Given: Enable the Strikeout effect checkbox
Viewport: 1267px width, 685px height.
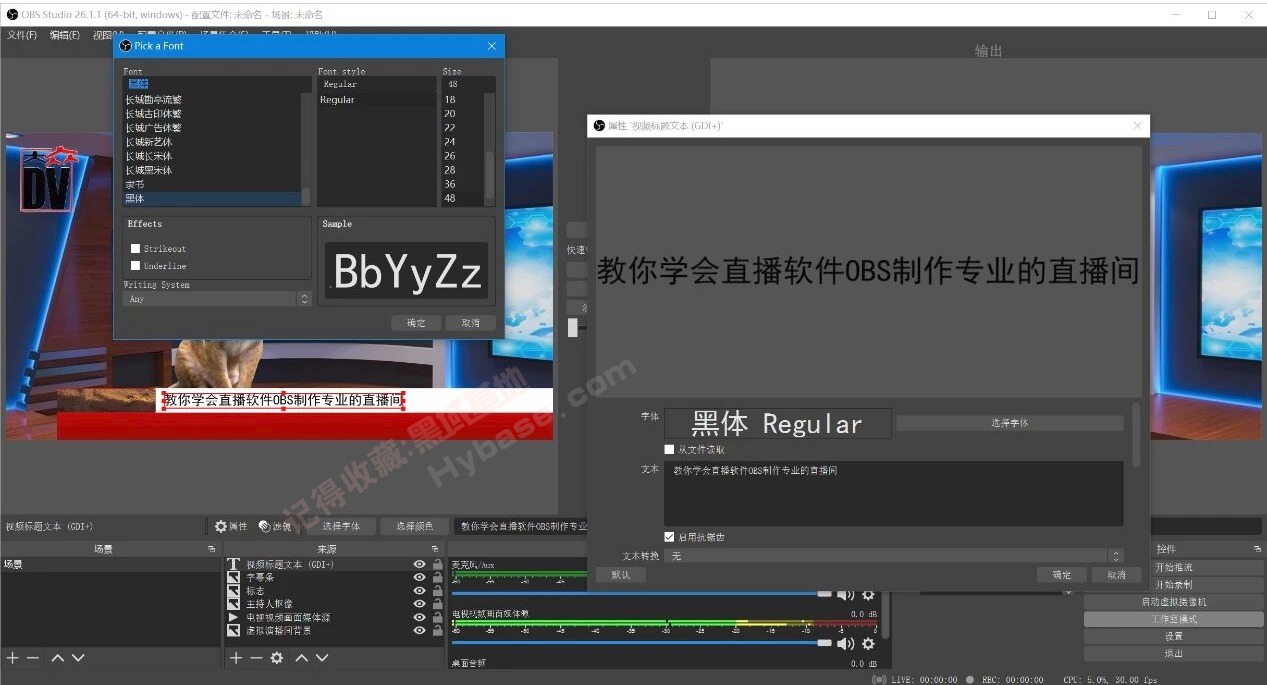Looking at the screenshot, I should [x=137, y=248].
